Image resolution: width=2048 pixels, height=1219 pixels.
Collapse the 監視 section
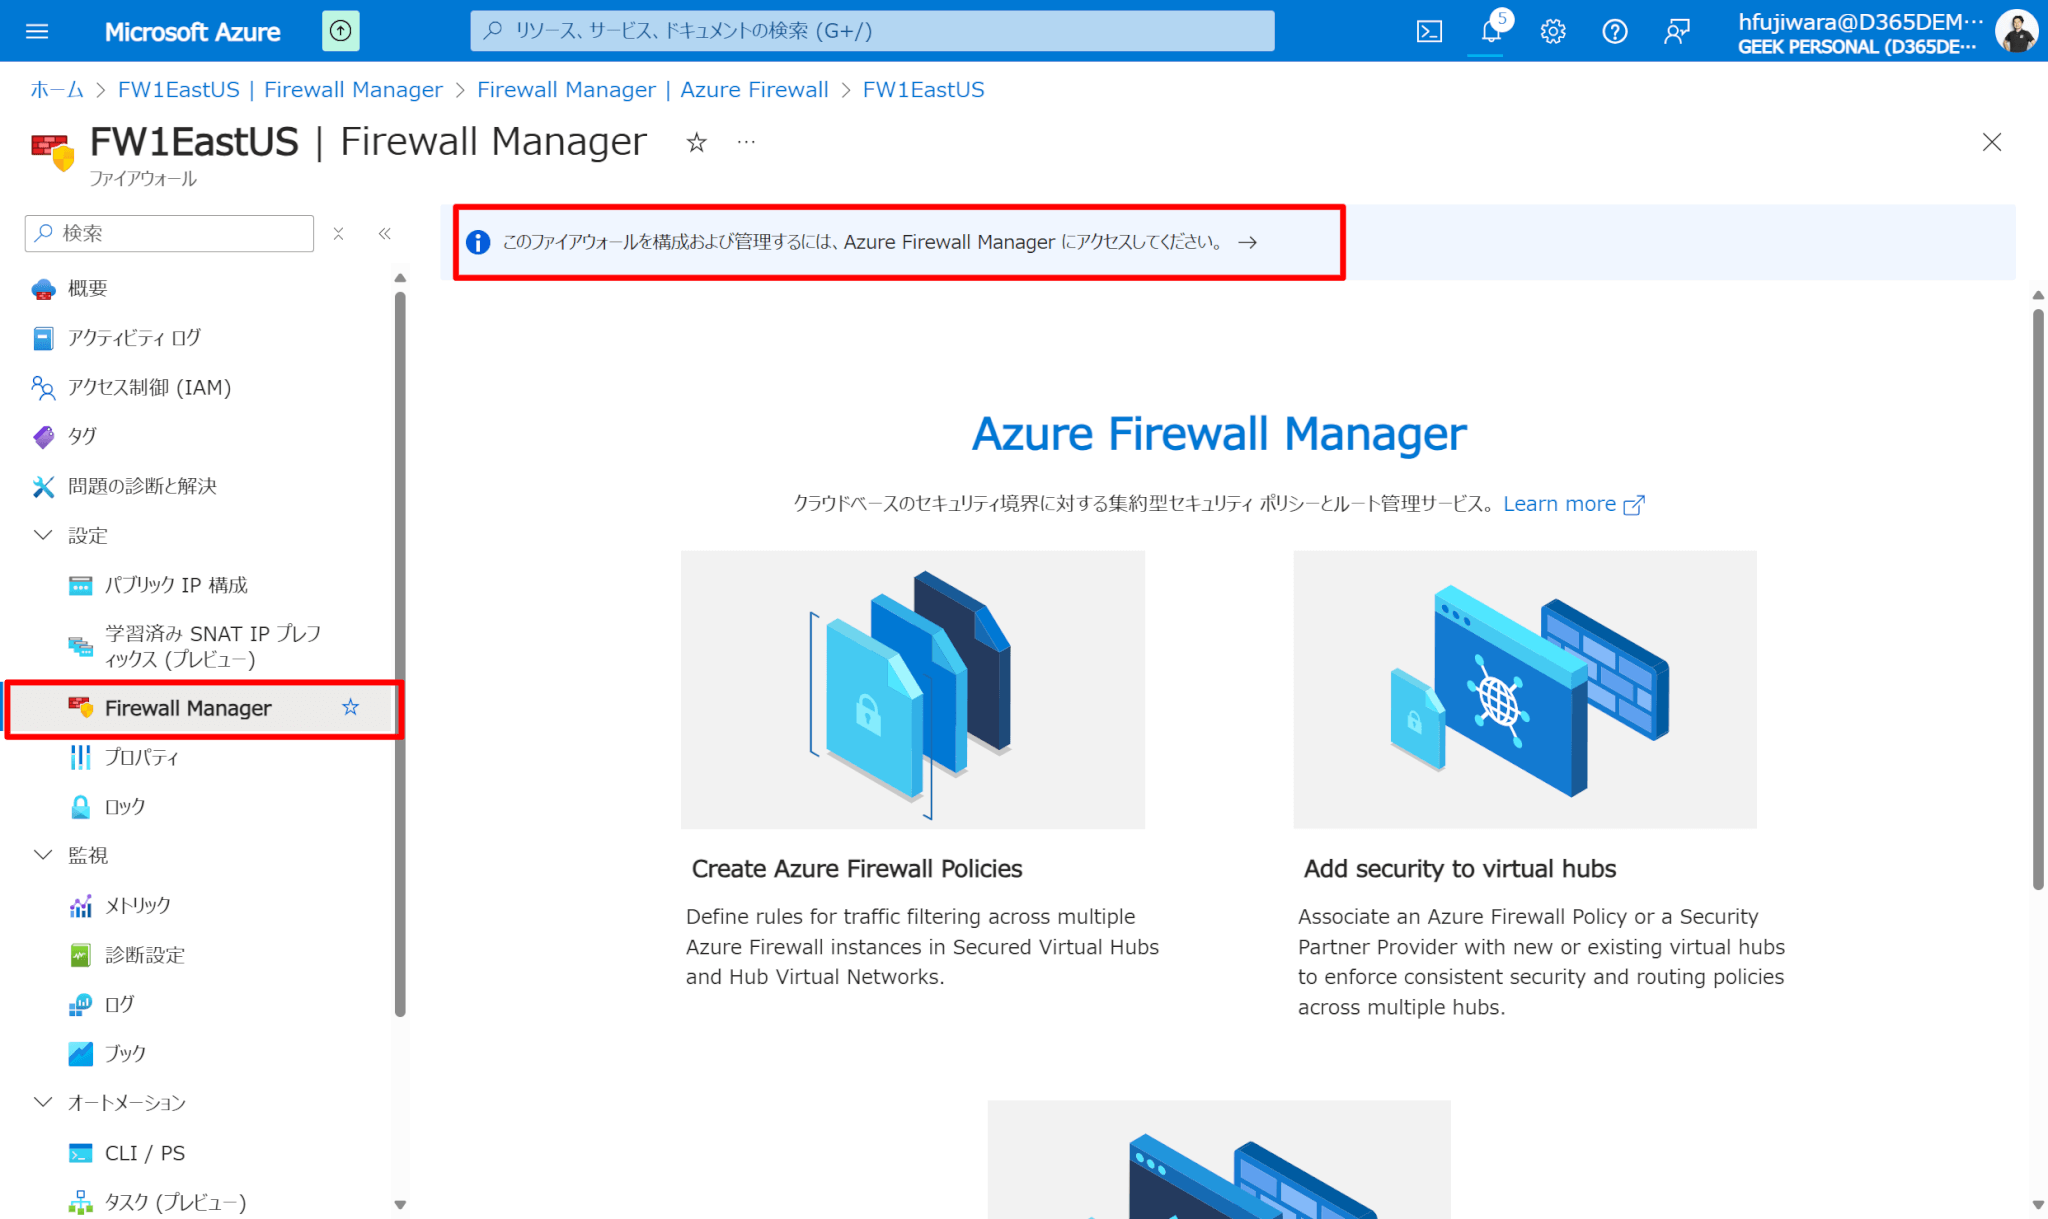coord(42,854)
